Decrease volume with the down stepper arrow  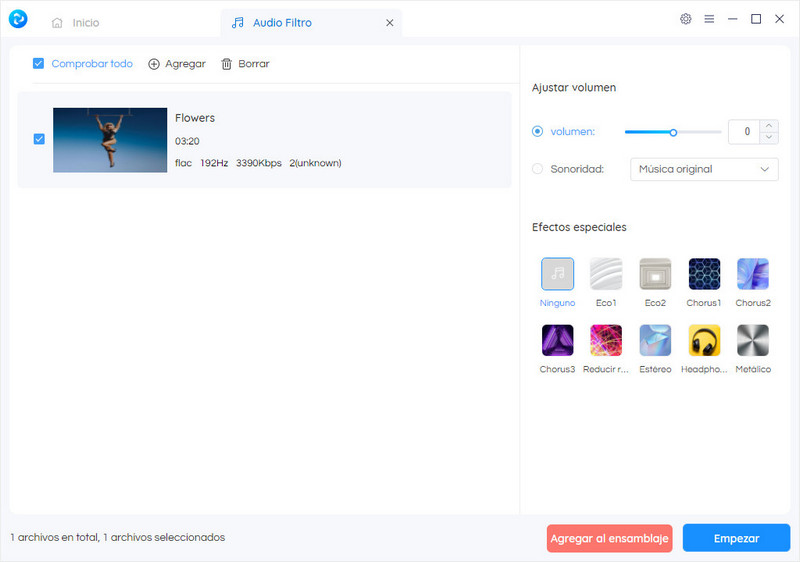pos(769,137)
